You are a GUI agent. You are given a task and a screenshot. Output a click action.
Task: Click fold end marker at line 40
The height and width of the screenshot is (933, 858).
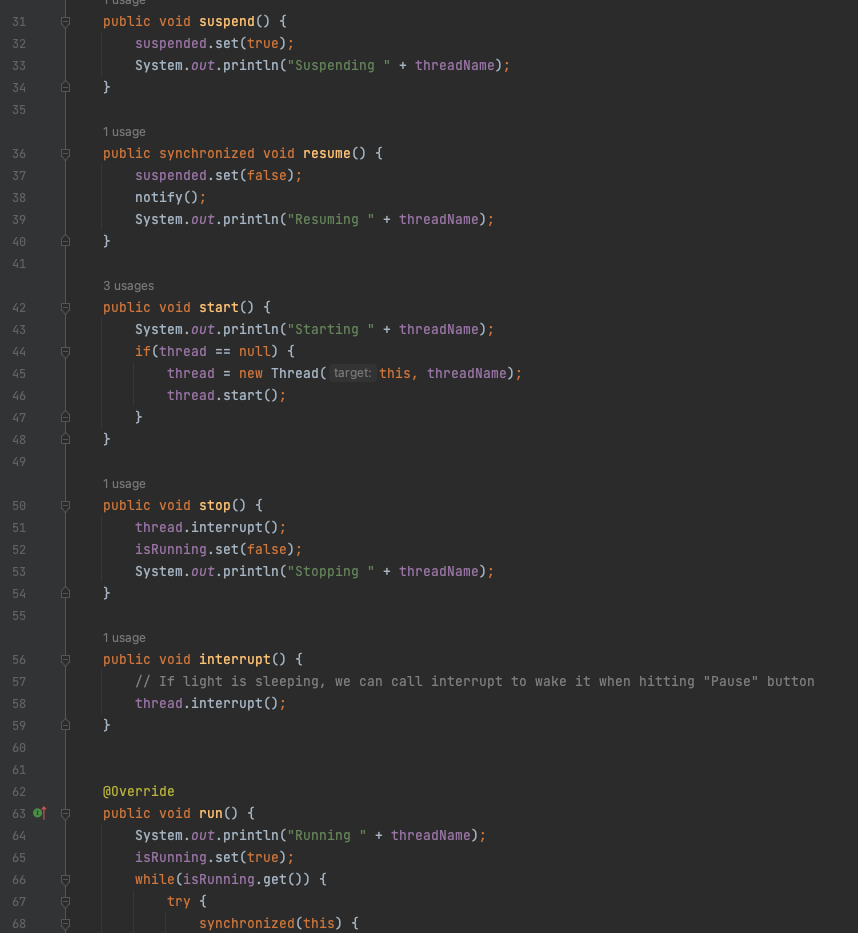65,242
